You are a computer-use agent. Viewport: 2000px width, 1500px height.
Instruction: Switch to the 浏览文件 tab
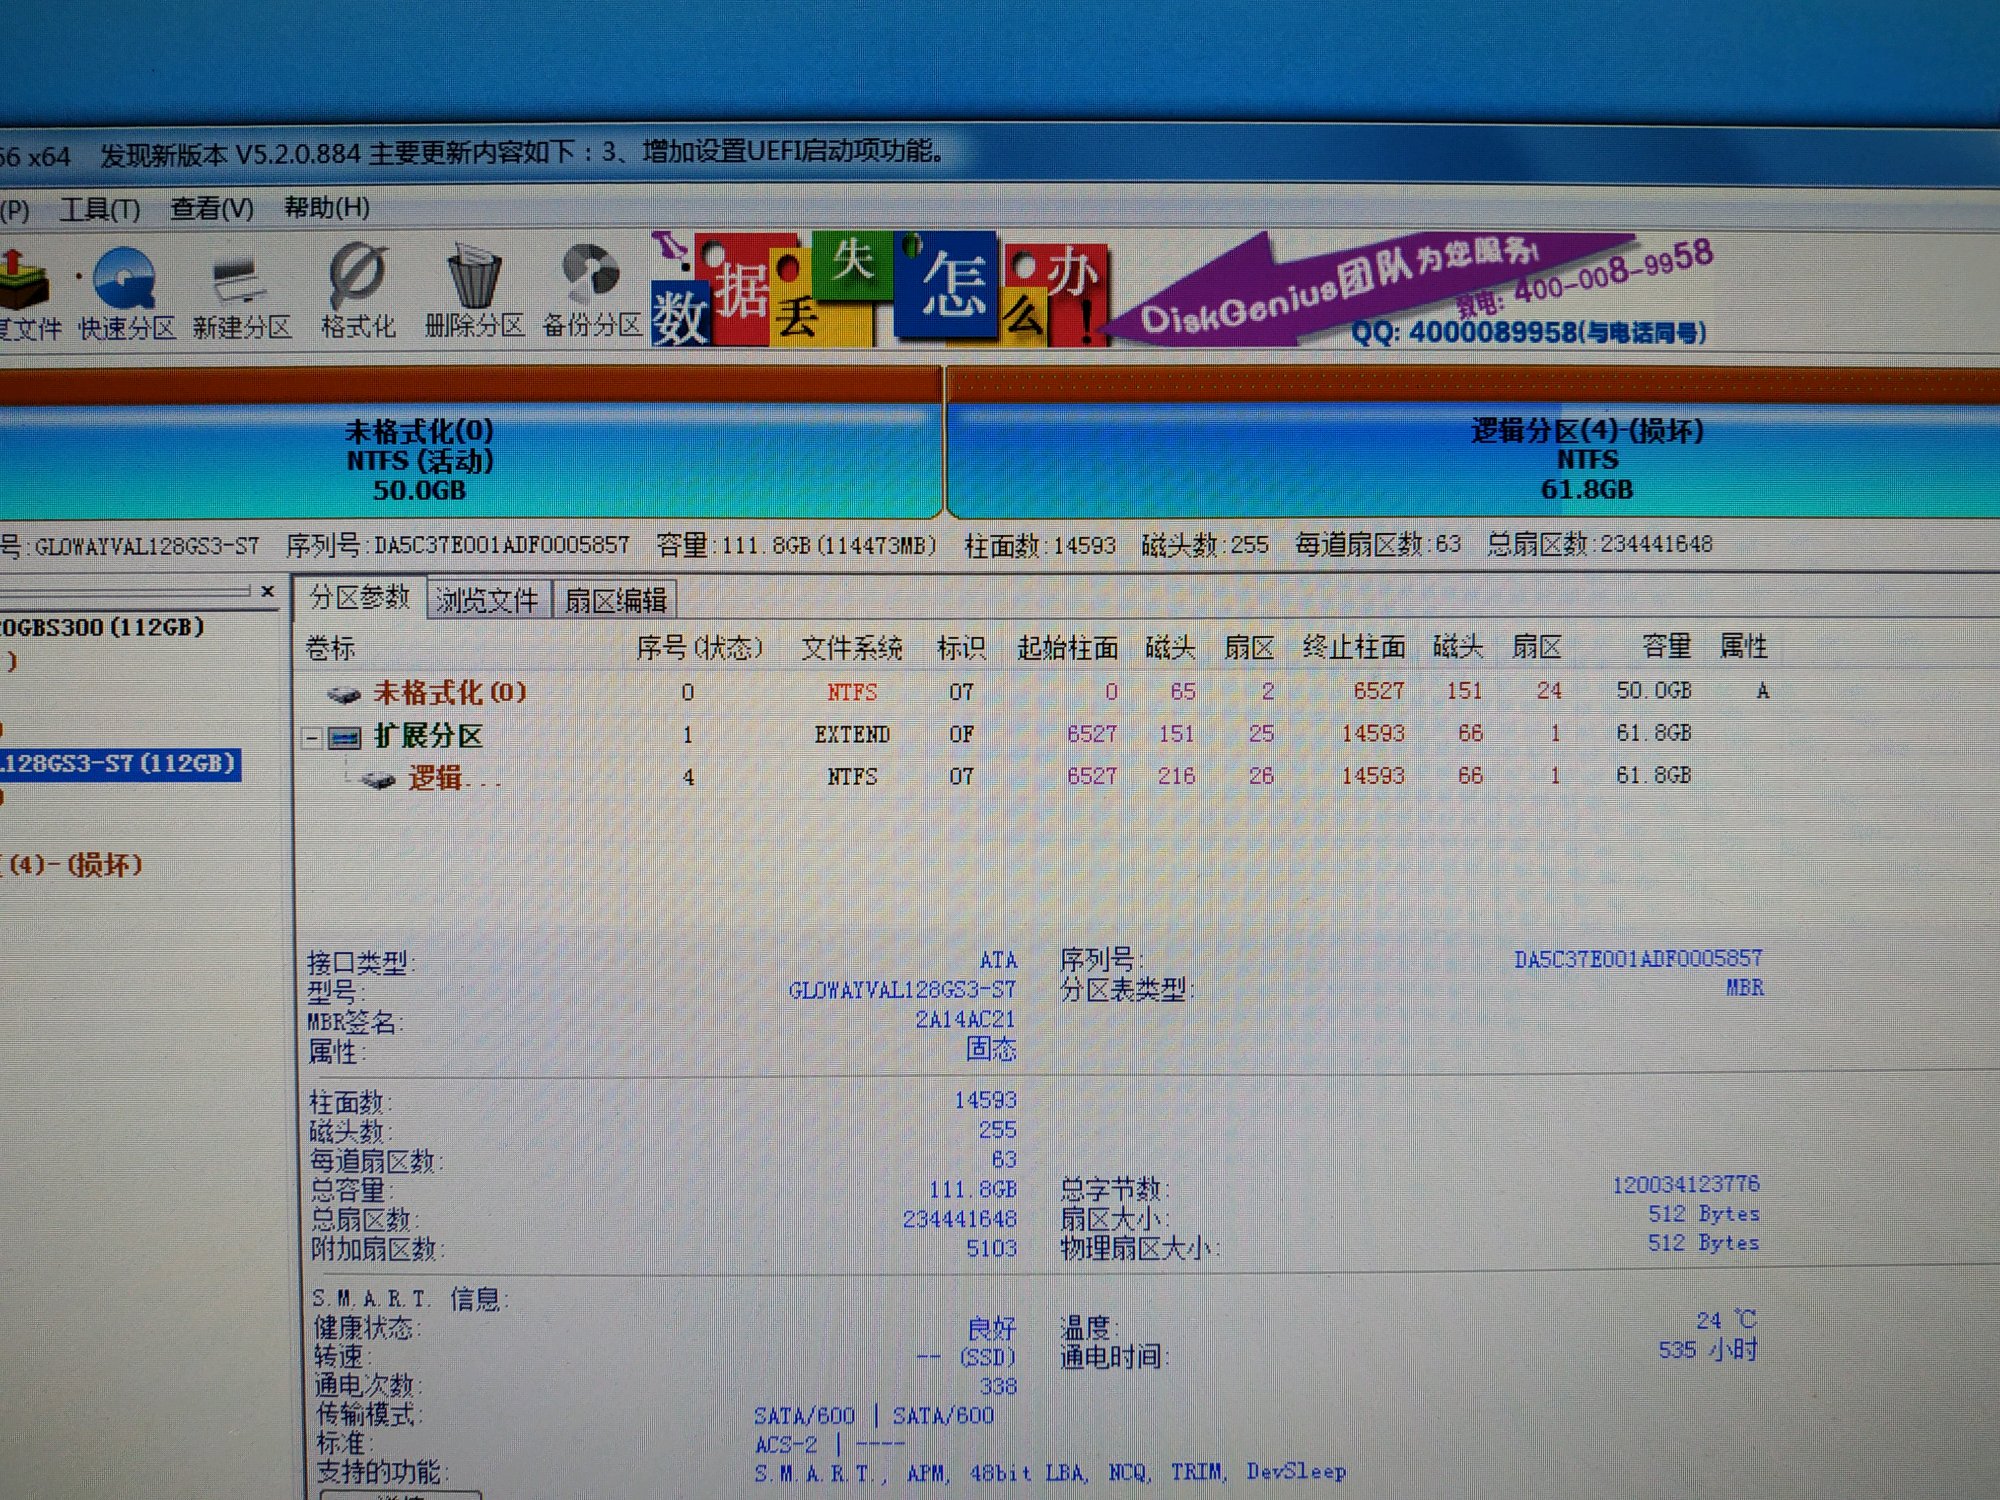click(487, 600)
